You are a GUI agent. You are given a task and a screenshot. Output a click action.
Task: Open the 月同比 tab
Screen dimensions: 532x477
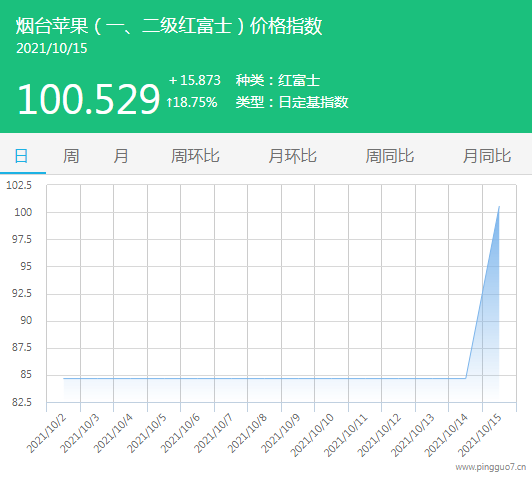click(x=487, y=156)
